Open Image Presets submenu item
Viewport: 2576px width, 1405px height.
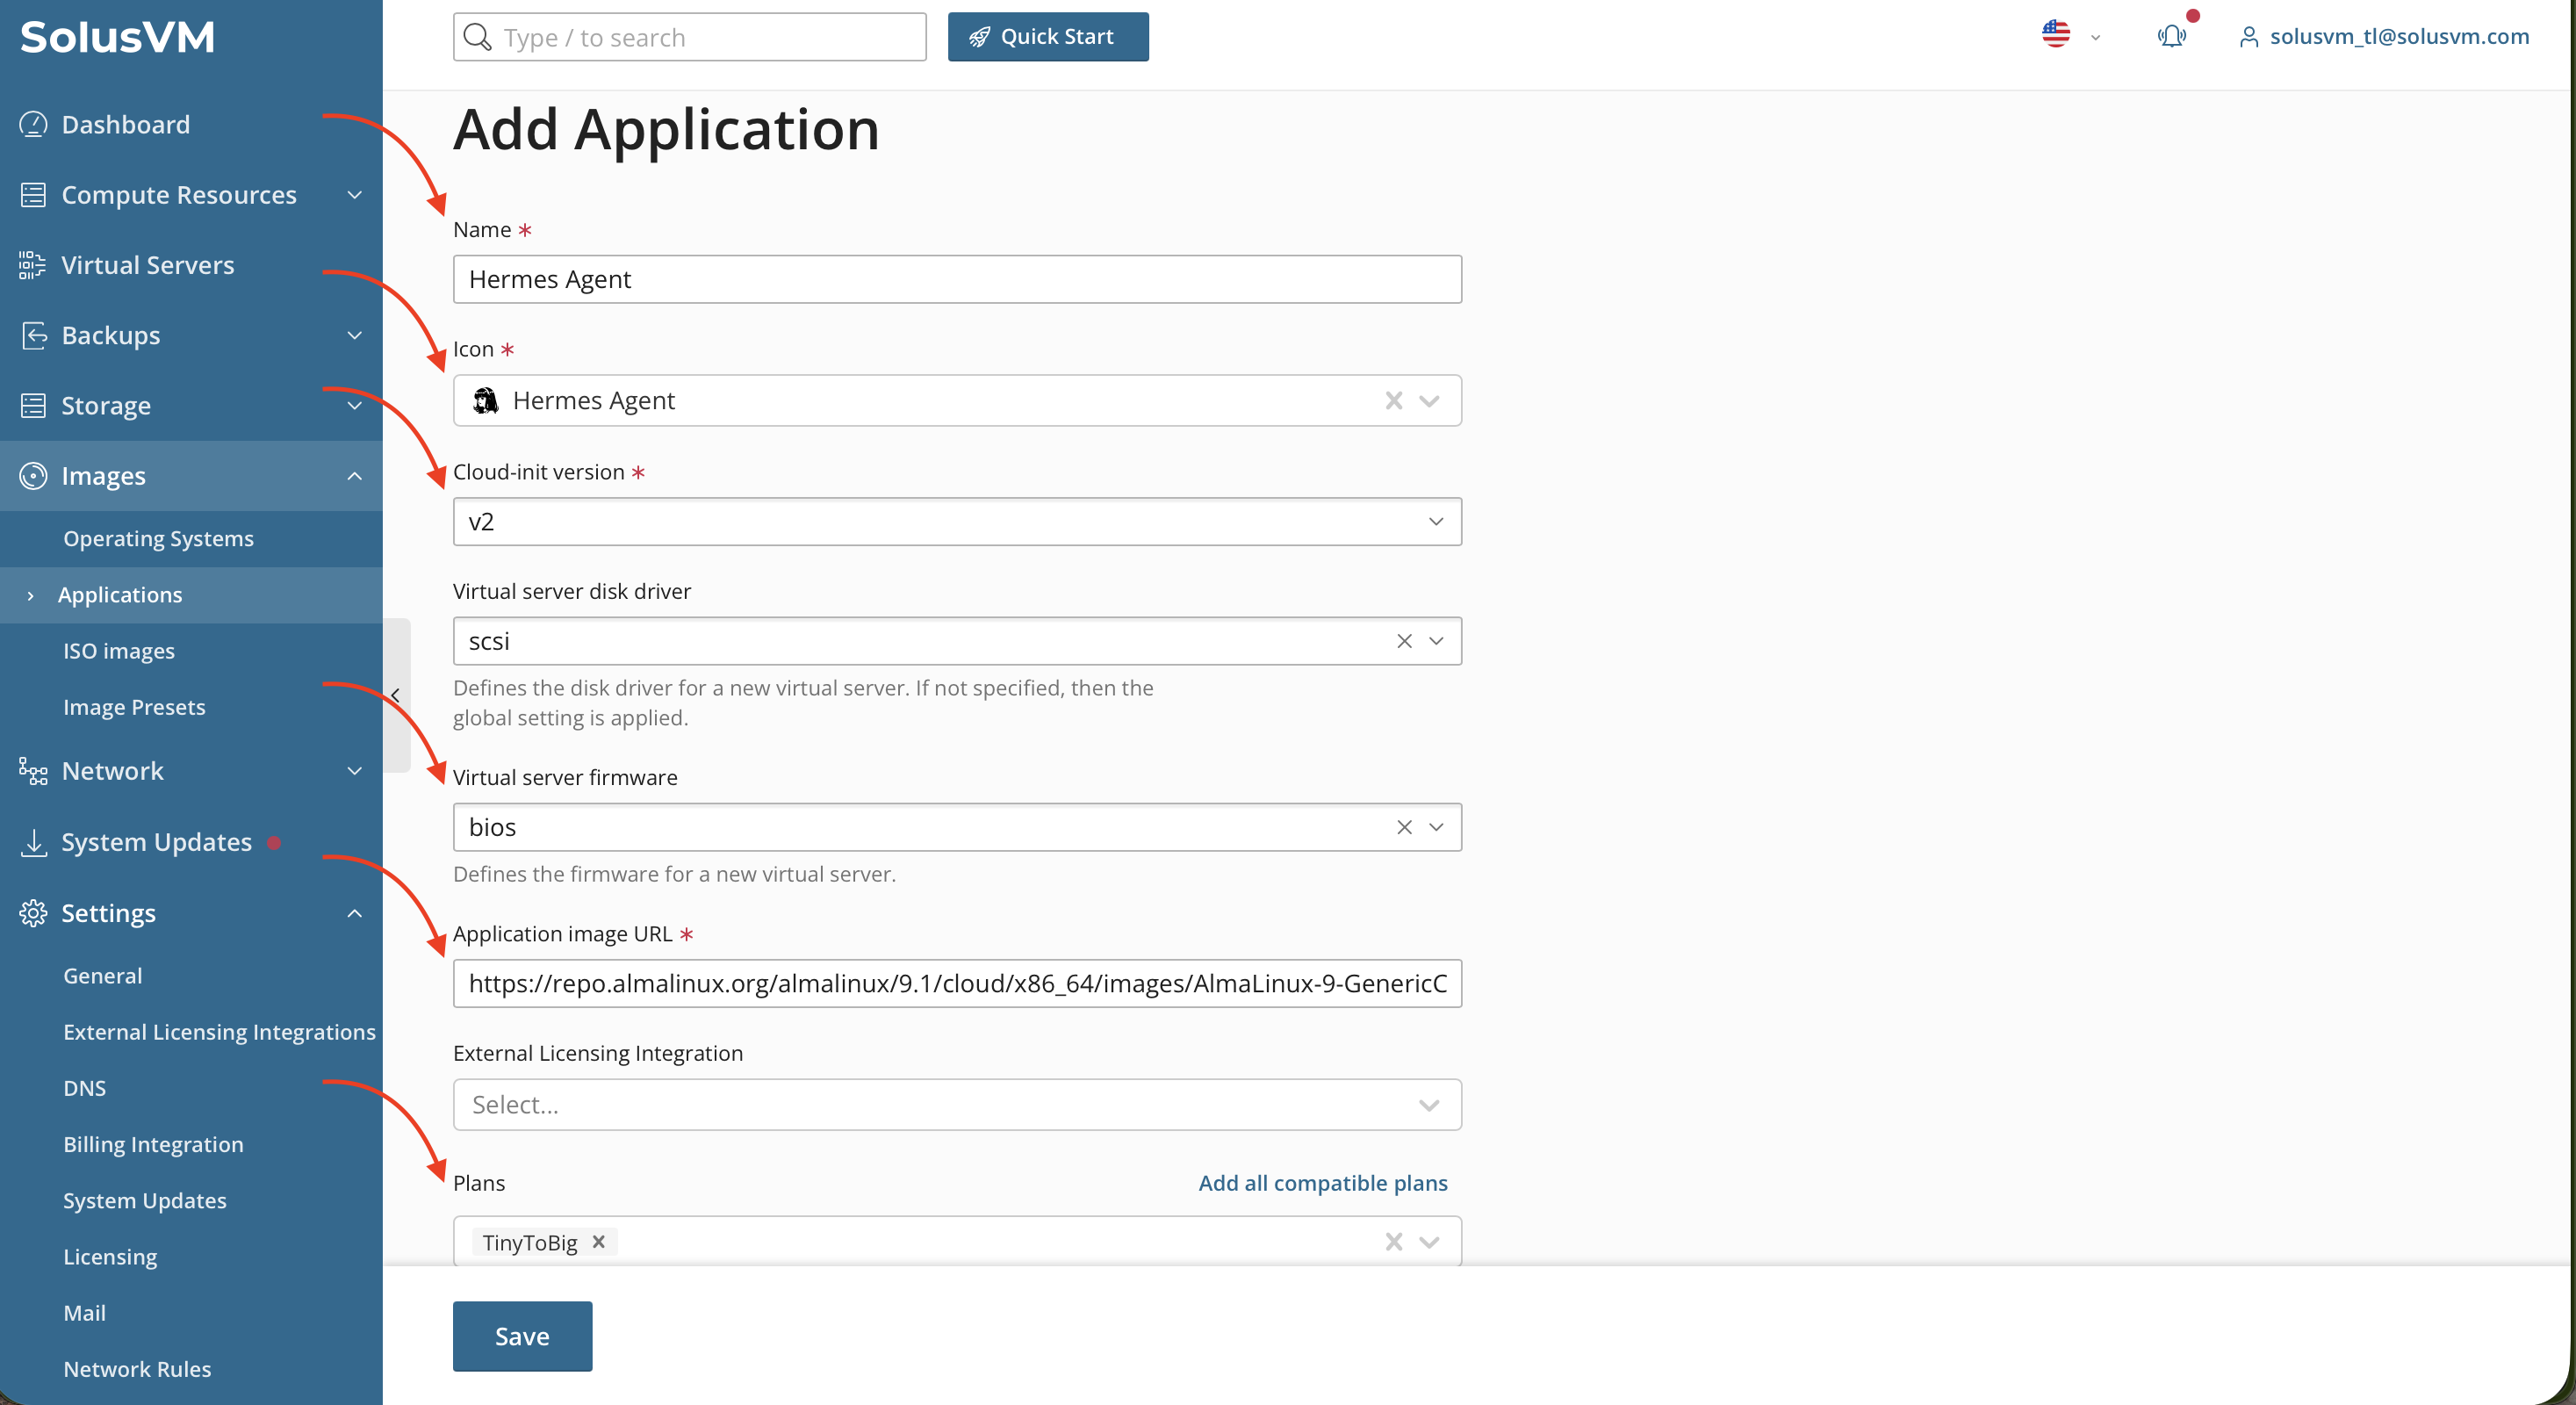click(x=134, y=707)
